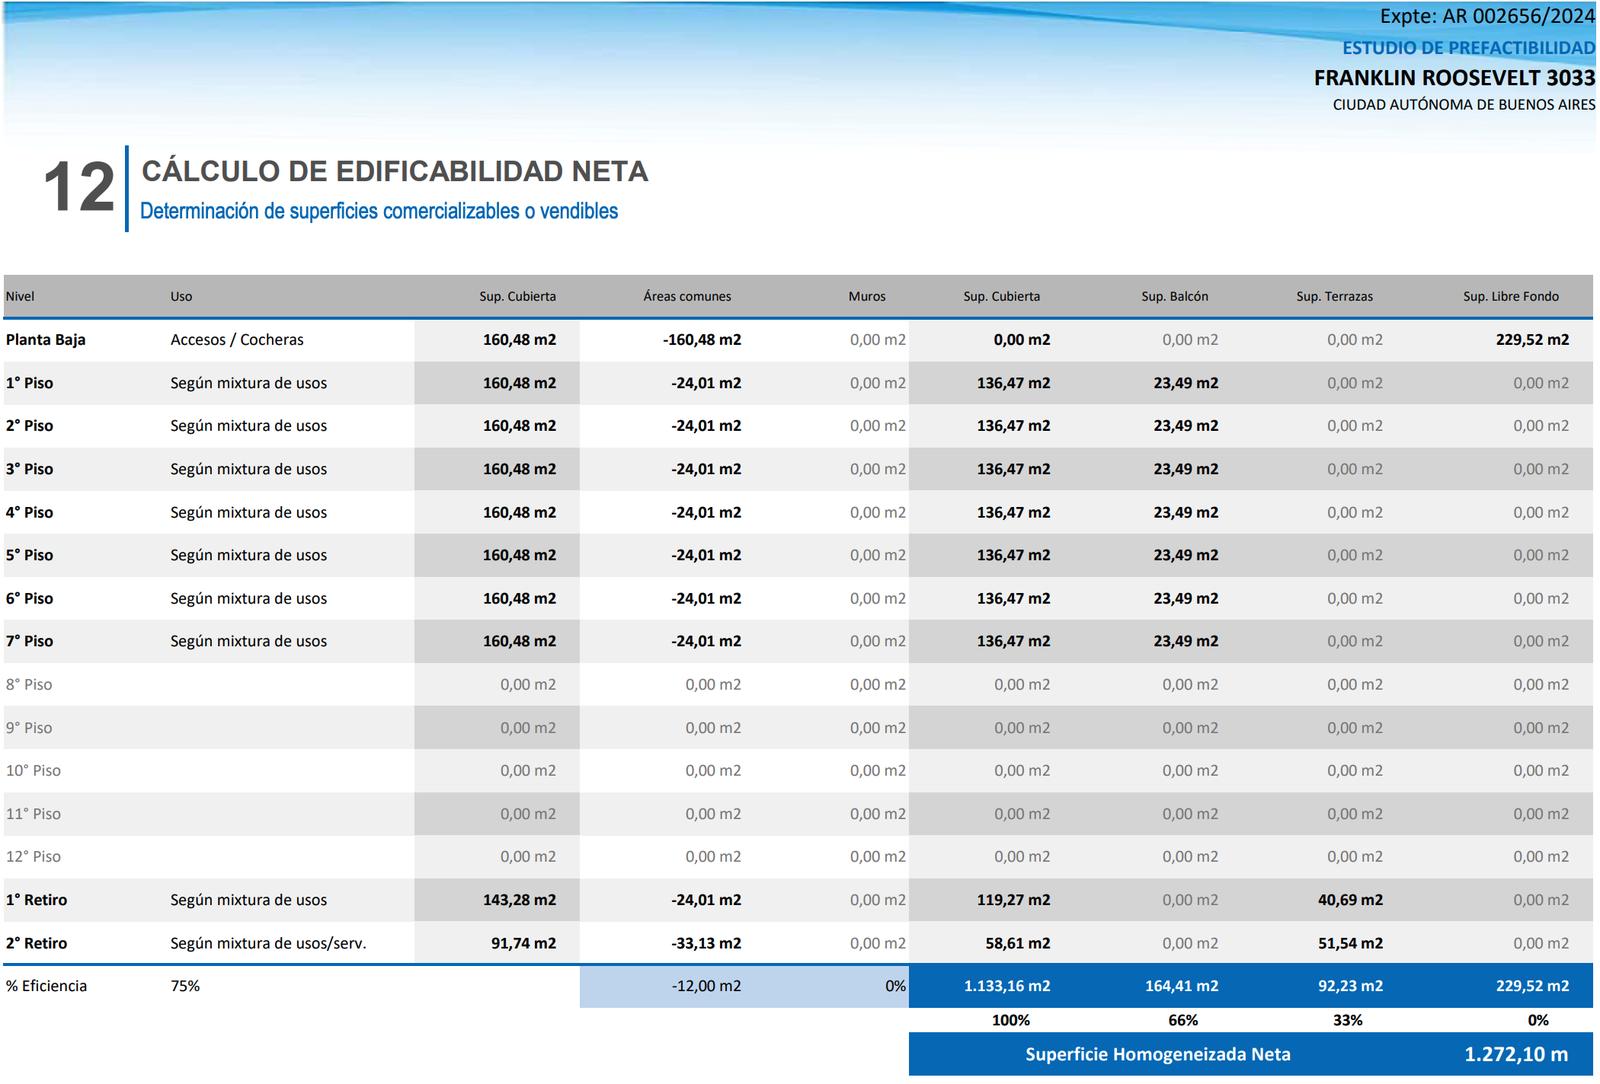Click the '% Eficiencia' label

[46, 986]
